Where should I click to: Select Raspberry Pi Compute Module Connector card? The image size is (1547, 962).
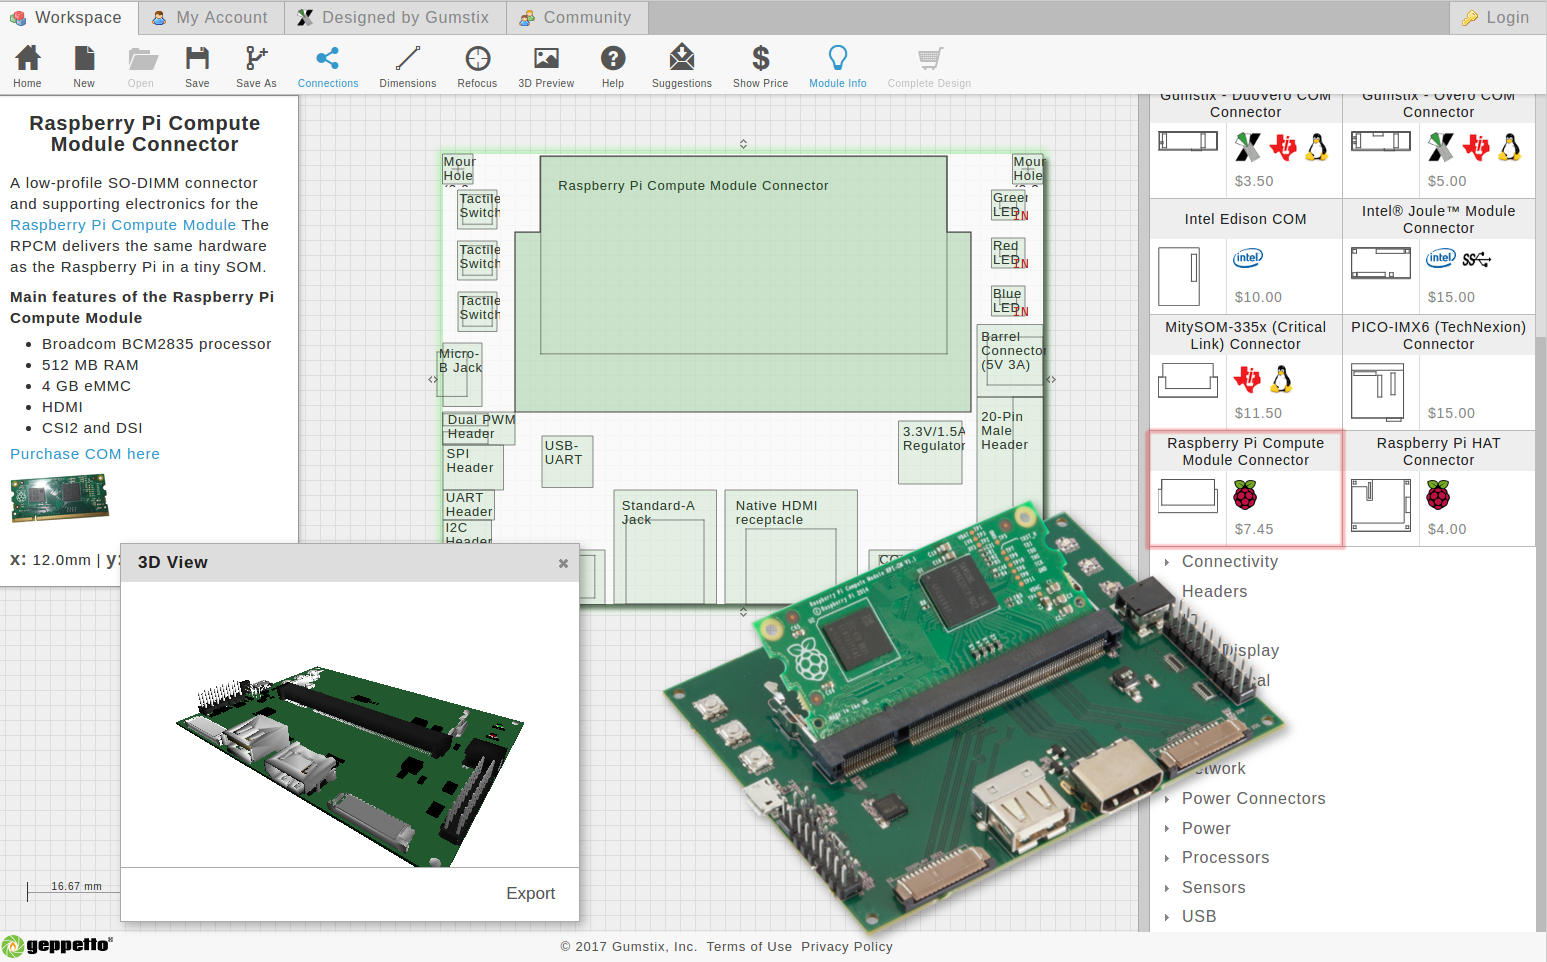pos(1246,489)
